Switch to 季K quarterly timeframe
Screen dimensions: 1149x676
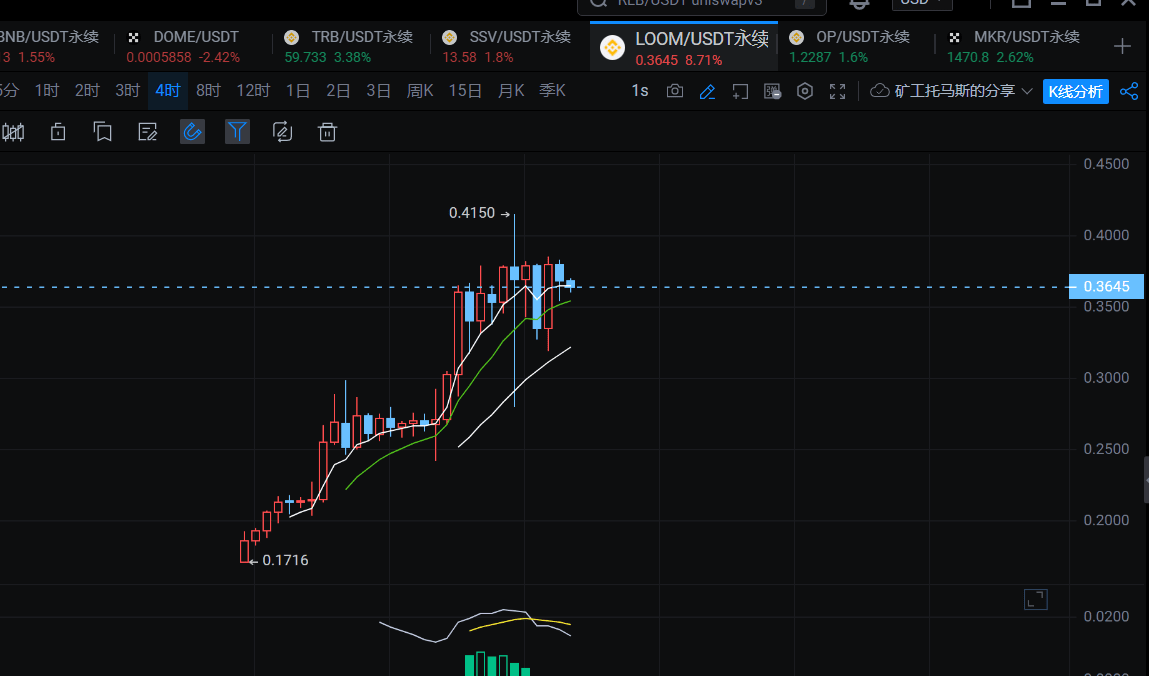tap(553, 91)
